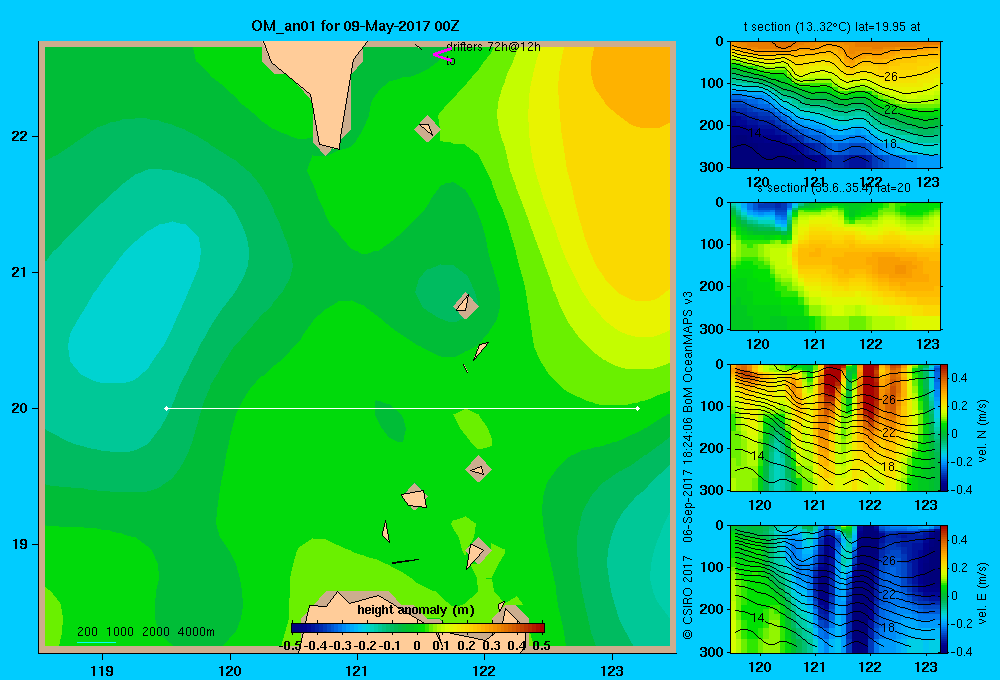Click the "300" depth tick of the salinity section
The height and width of the screenshot is (680, 1000).
point(712,329)
